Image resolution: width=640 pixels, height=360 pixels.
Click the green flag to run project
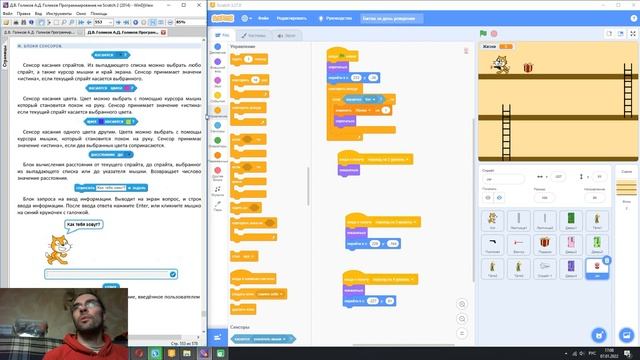483,33
